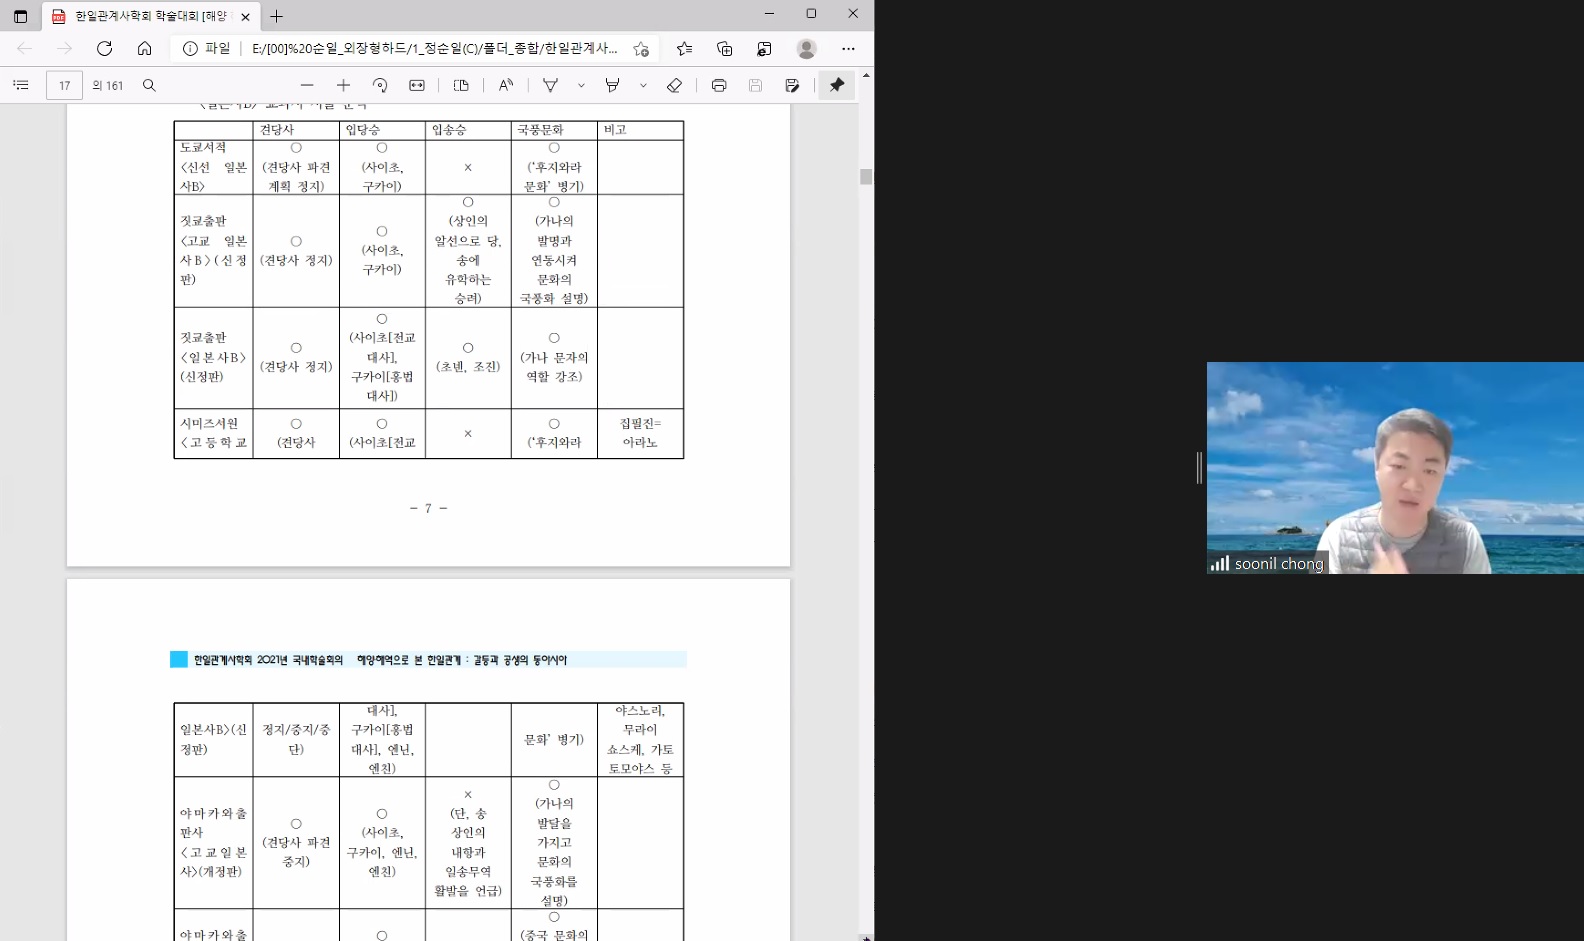The image size is (1584, 941).
Task: Select the PDF erase tool
Action: click(x=675, y=85)
